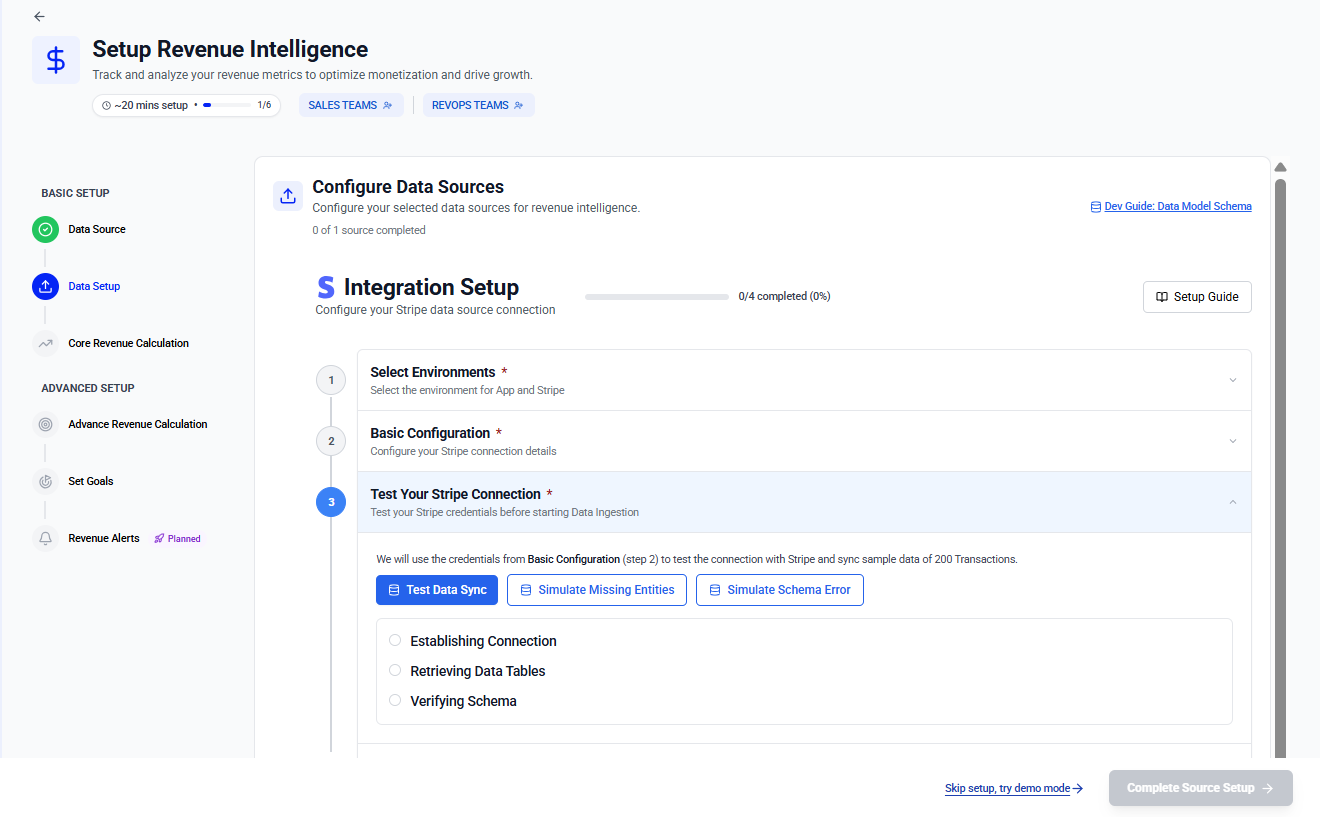Click the Revenue Alerts bell icon

click(x=45, y=538)
